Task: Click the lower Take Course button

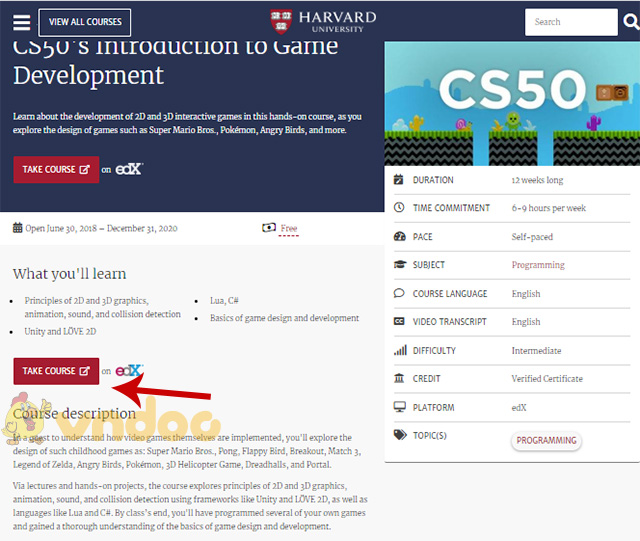Action: [56, 371]
